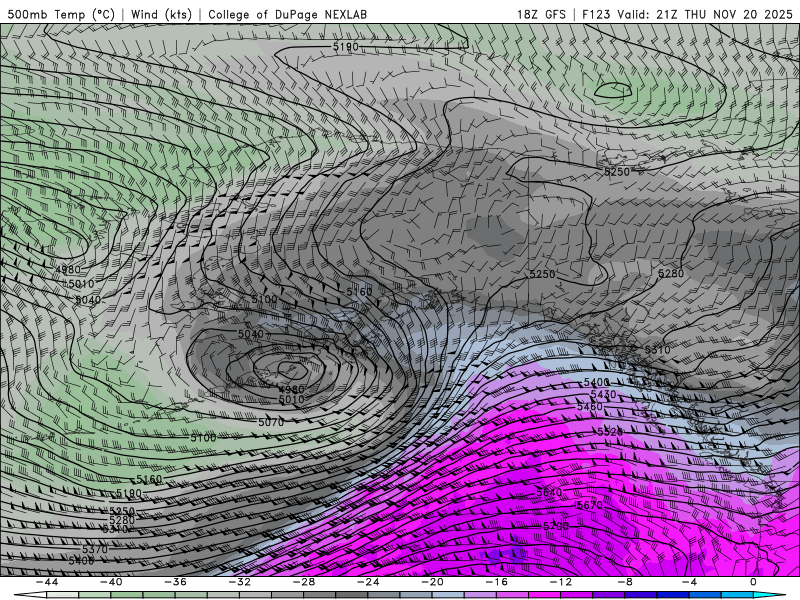Click the -16 colorbar tick label
The width and height of the screenshot is (800, 600).
pos(496,582)
